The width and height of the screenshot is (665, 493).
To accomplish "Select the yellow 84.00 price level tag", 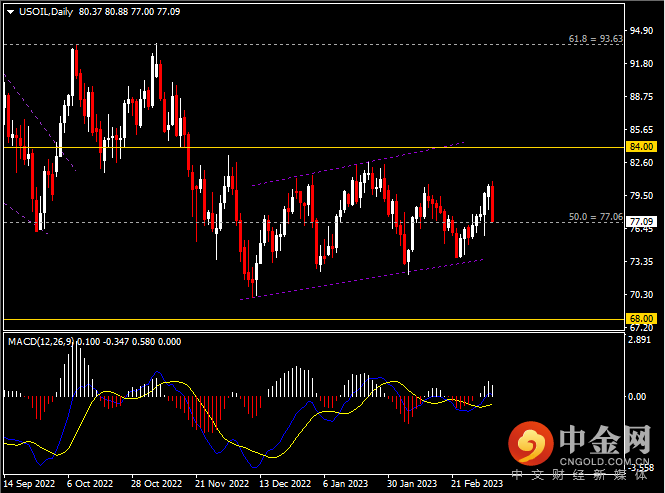I will tap(641, 147).
